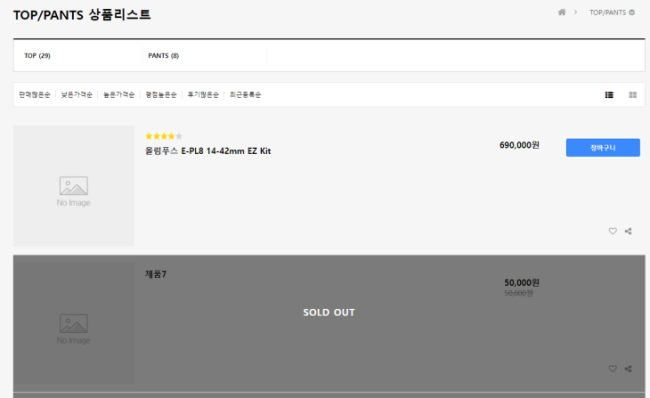Image resolution: width=650 pixels, height=398 pixels.
Task: Click Olympus product No Image thumbnail
Action: pos(74,186)
